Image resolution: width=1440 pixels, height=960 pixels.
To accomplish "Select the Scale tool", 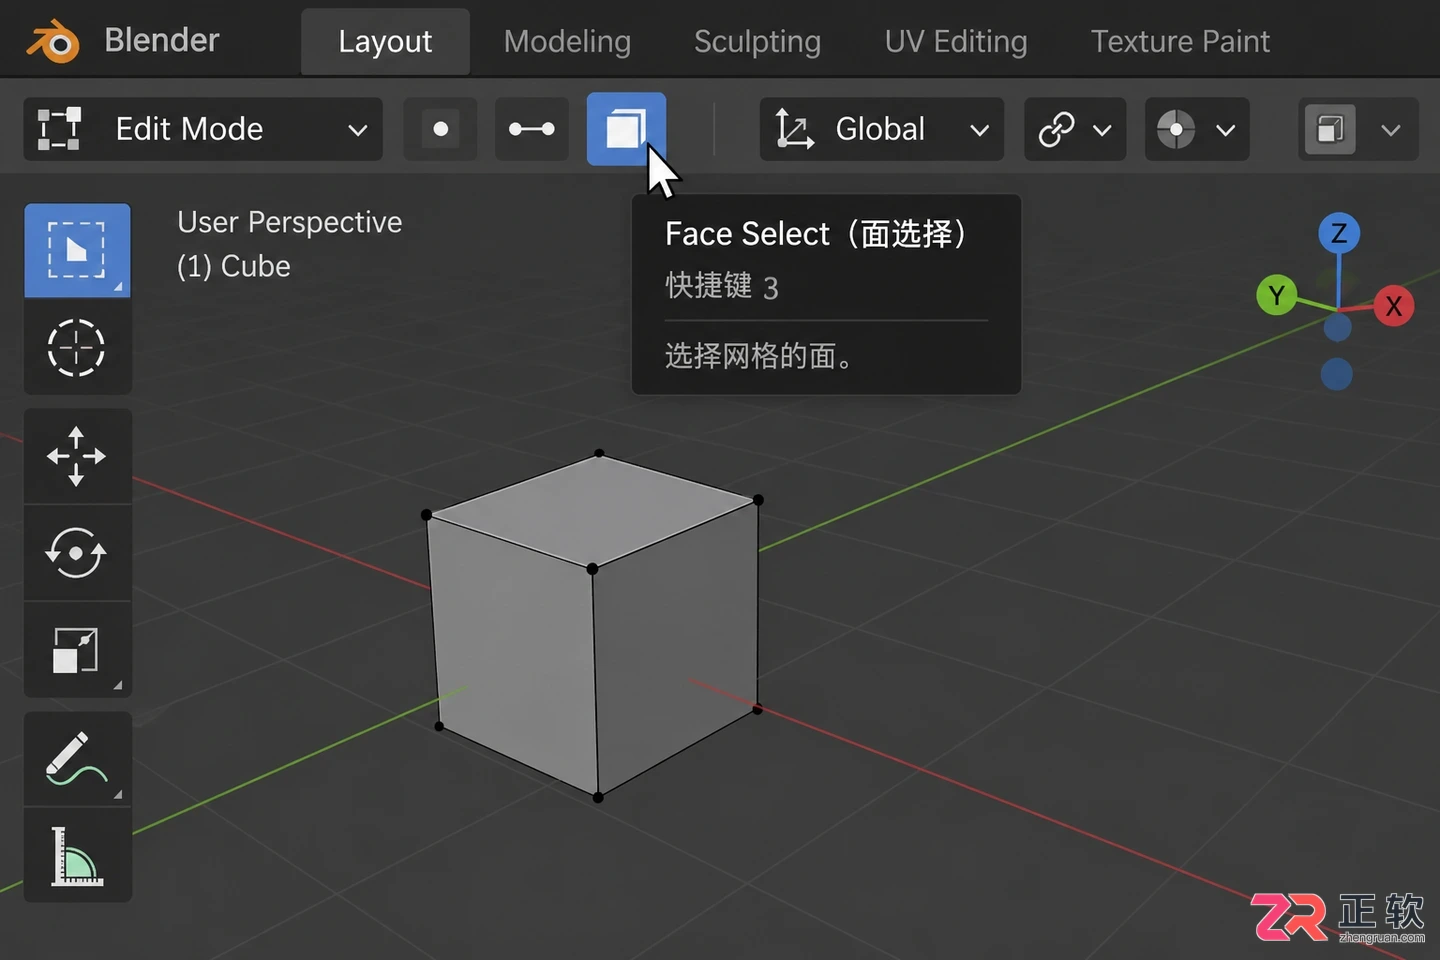I will click(77, 650).
